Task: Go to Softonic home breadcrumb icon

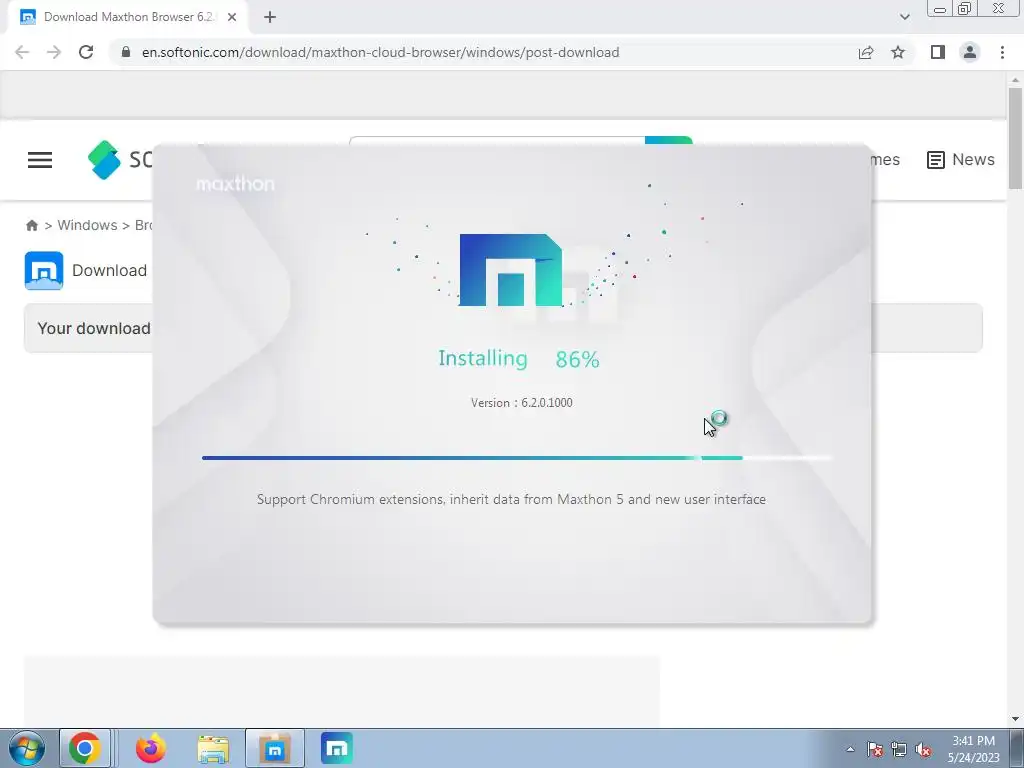Action: [31, 225]
